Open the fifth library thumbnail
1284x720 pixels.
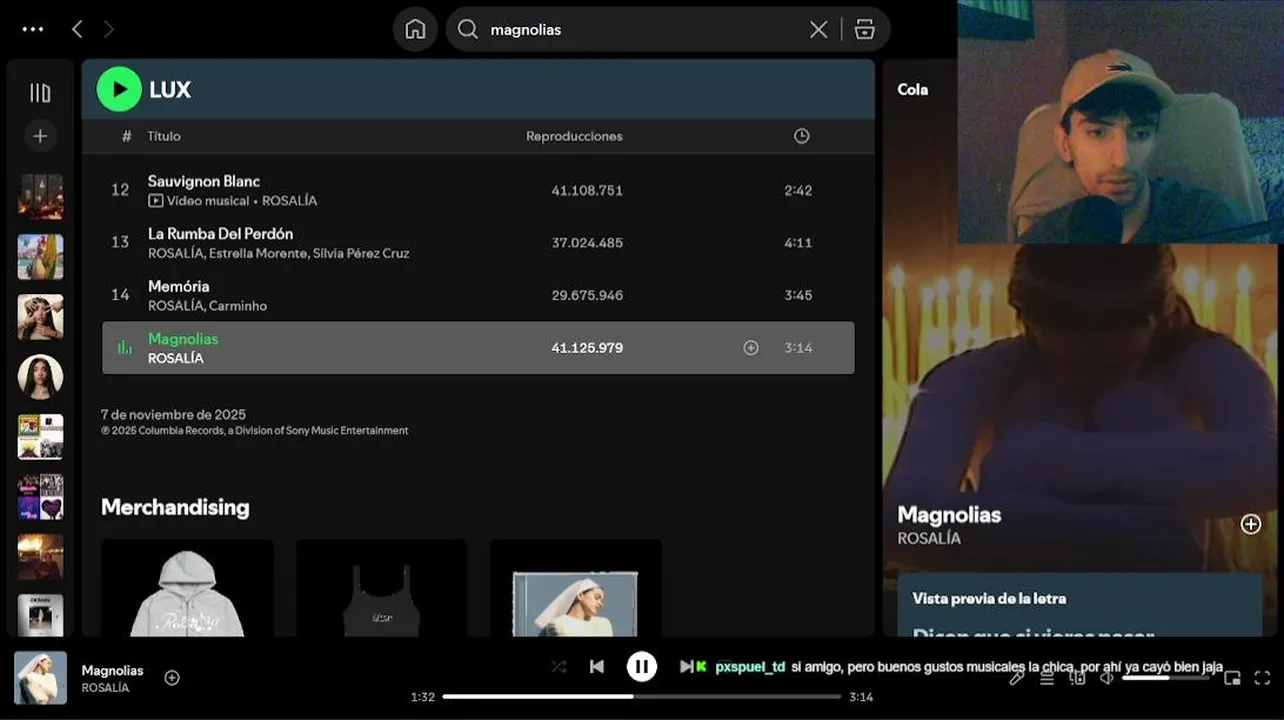click(x=40, y=436)
